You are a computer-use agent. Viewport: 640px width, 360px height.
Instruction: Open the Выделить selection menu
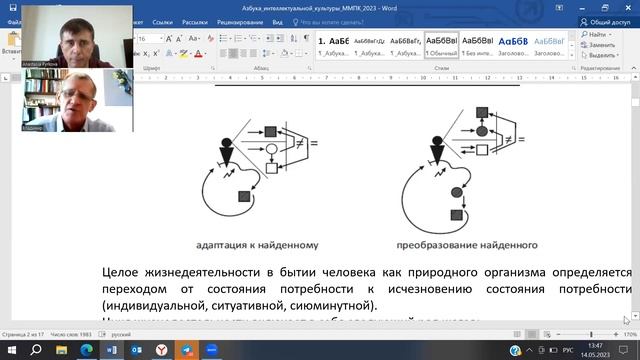600,55
